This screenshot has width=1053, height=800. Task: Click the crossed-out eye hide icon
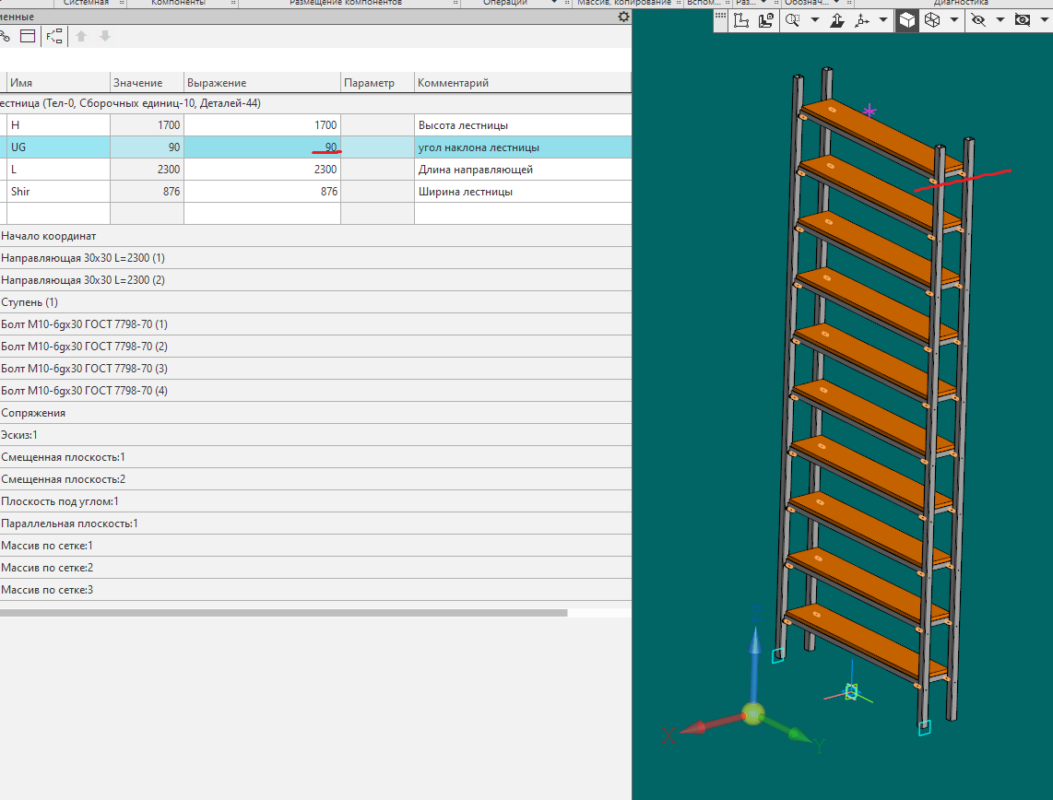[x=978, y=21]
